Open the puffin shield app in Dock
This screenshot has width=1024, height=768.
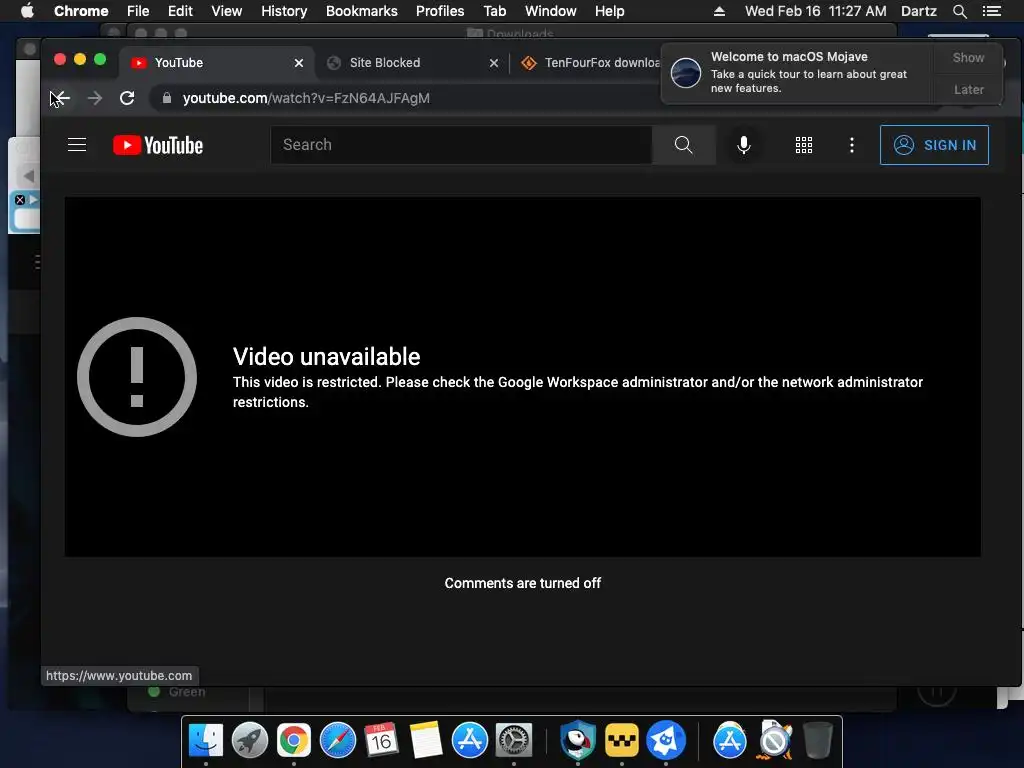578,741
